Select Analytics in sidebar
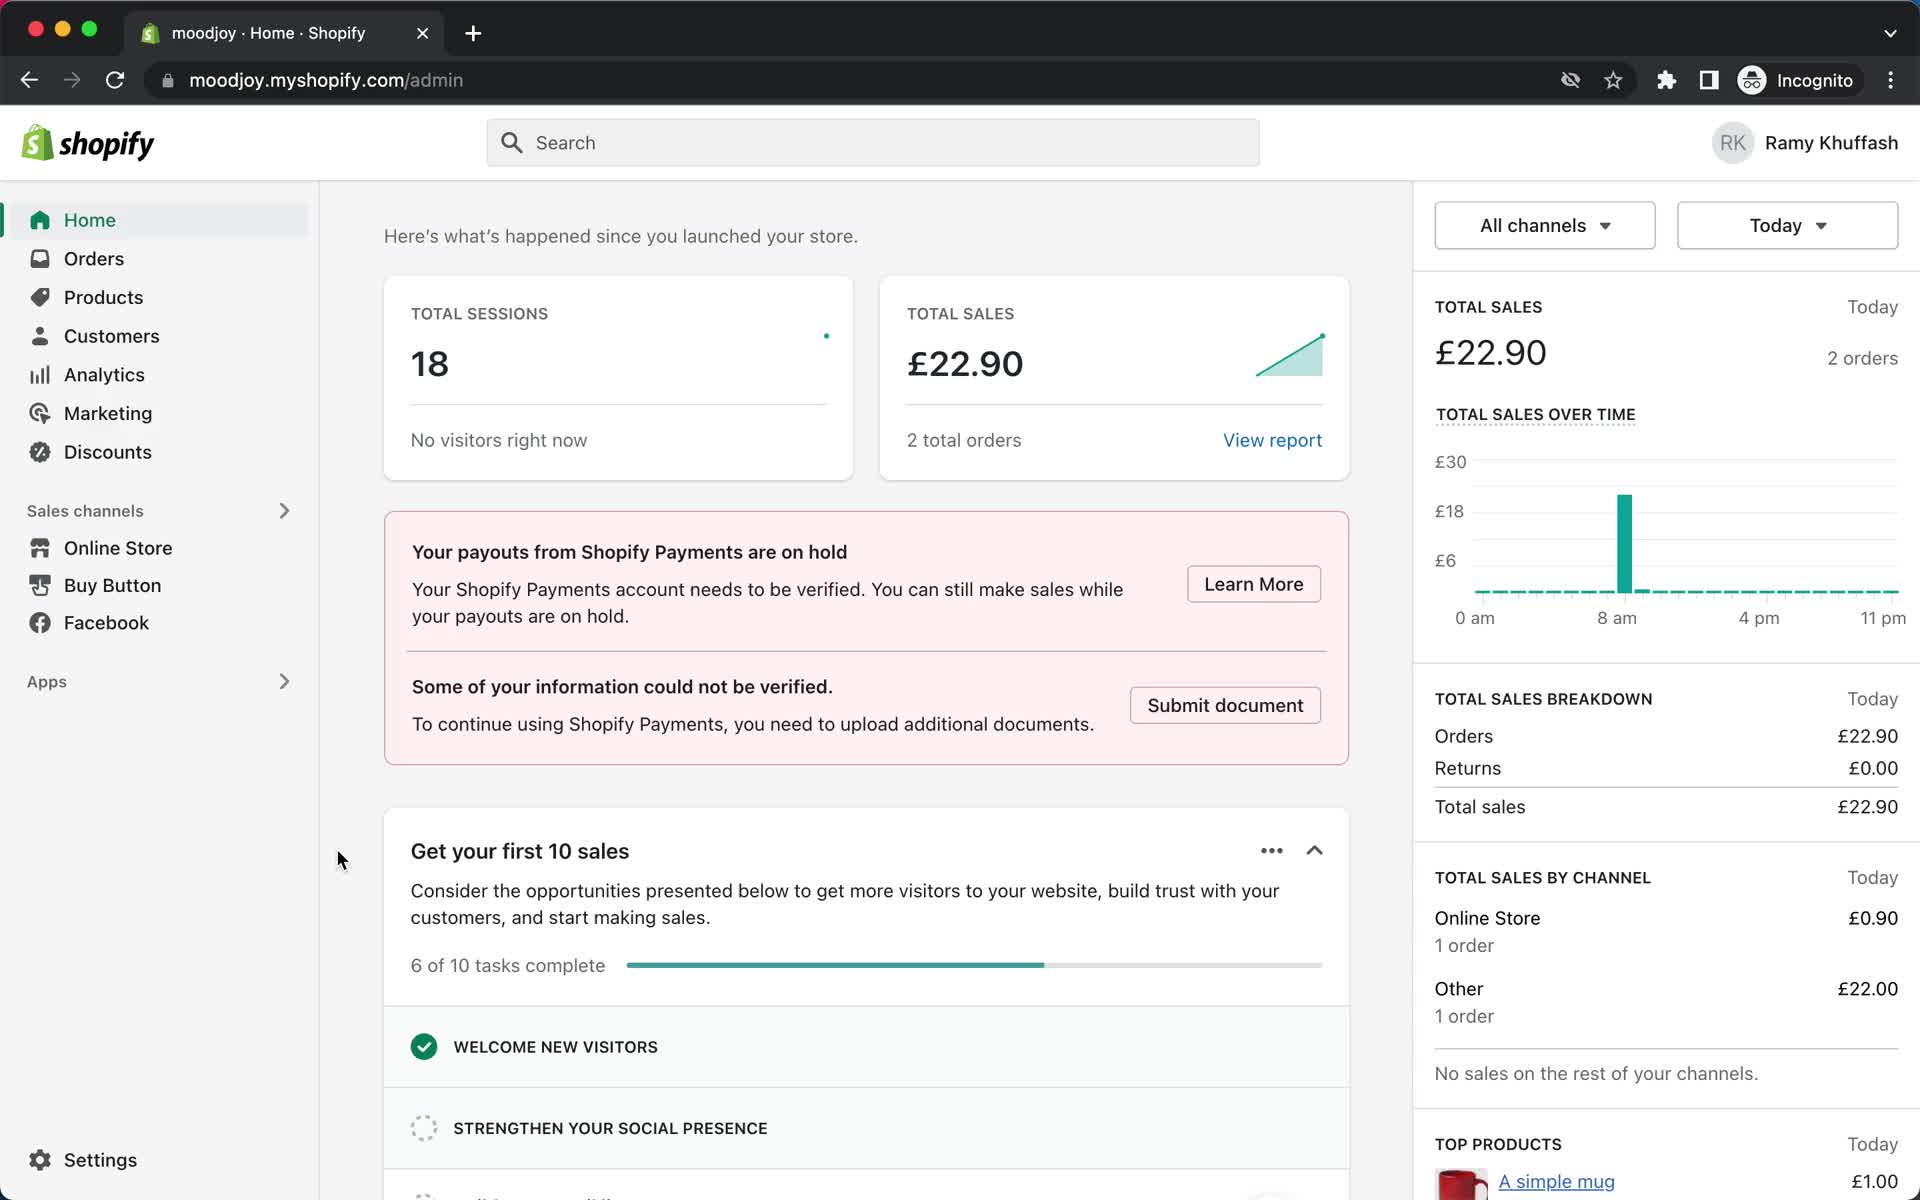Image resolution: width=1920 pixels, height=1200 pixels. tap(104, 373)
